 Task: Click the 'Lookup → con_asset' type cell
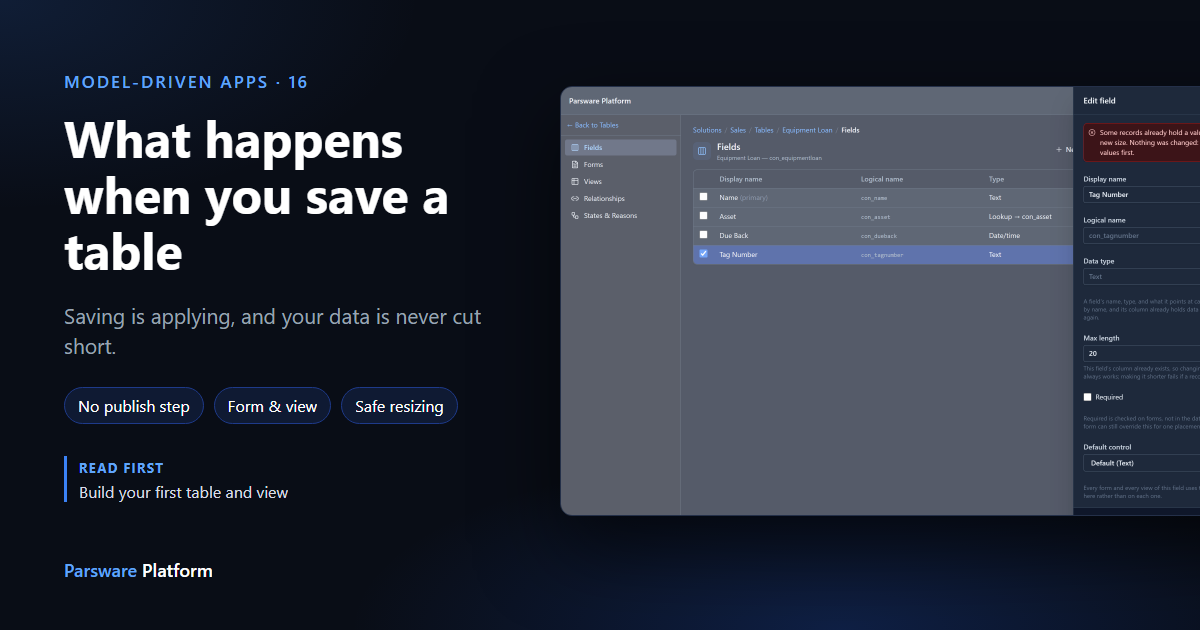coord(1020,217)
